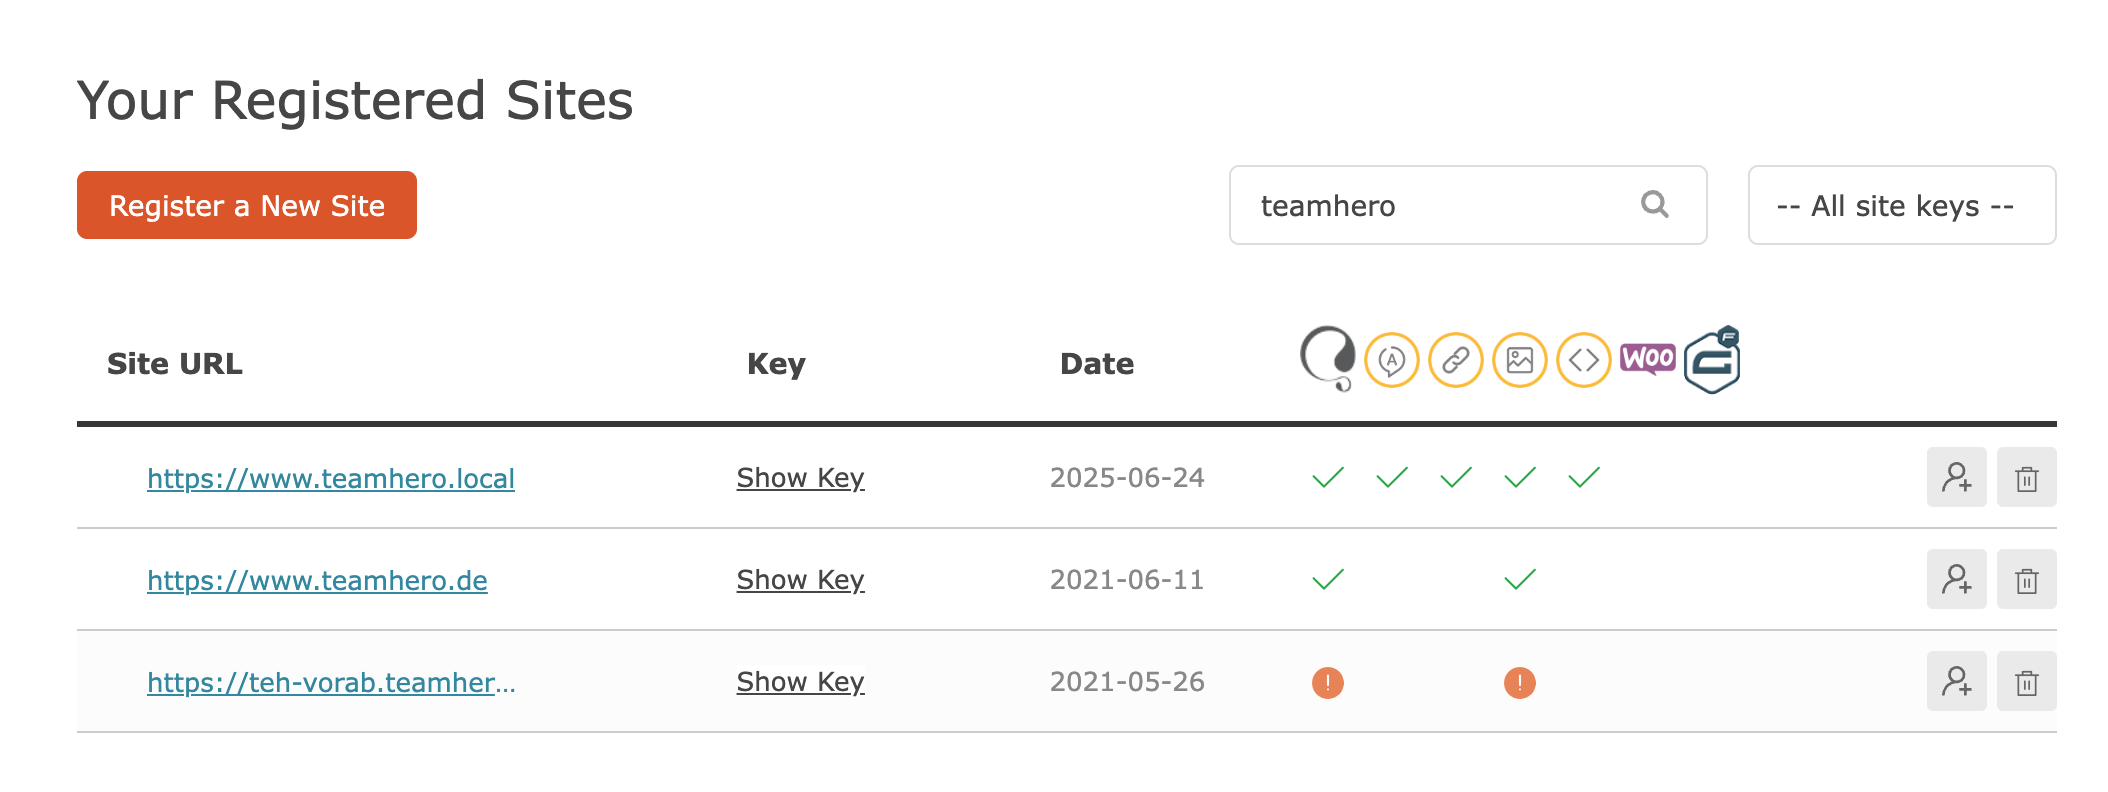Show Key for teamhero.local
The width and height of the screenshot is (2108, 792).
[x=800, y=478]
